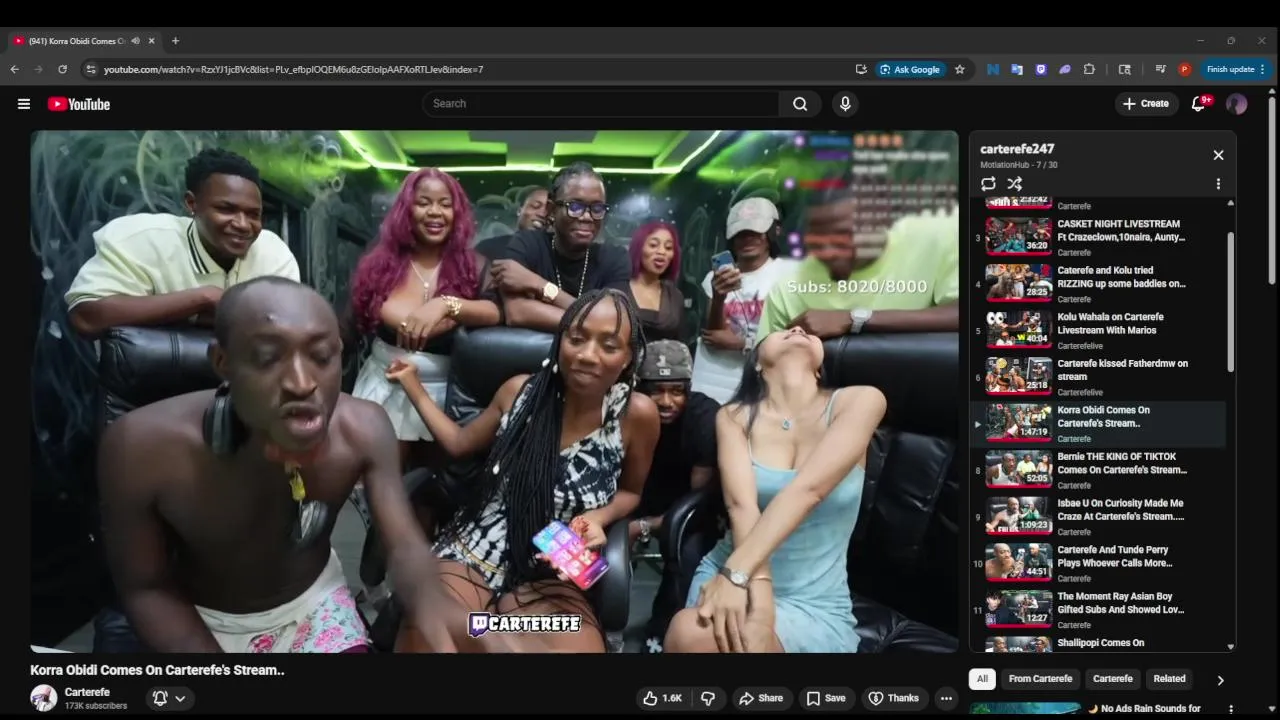Select the All filter chip
The height and width of the screenshot is (720, 1280).
coord(982,679)
